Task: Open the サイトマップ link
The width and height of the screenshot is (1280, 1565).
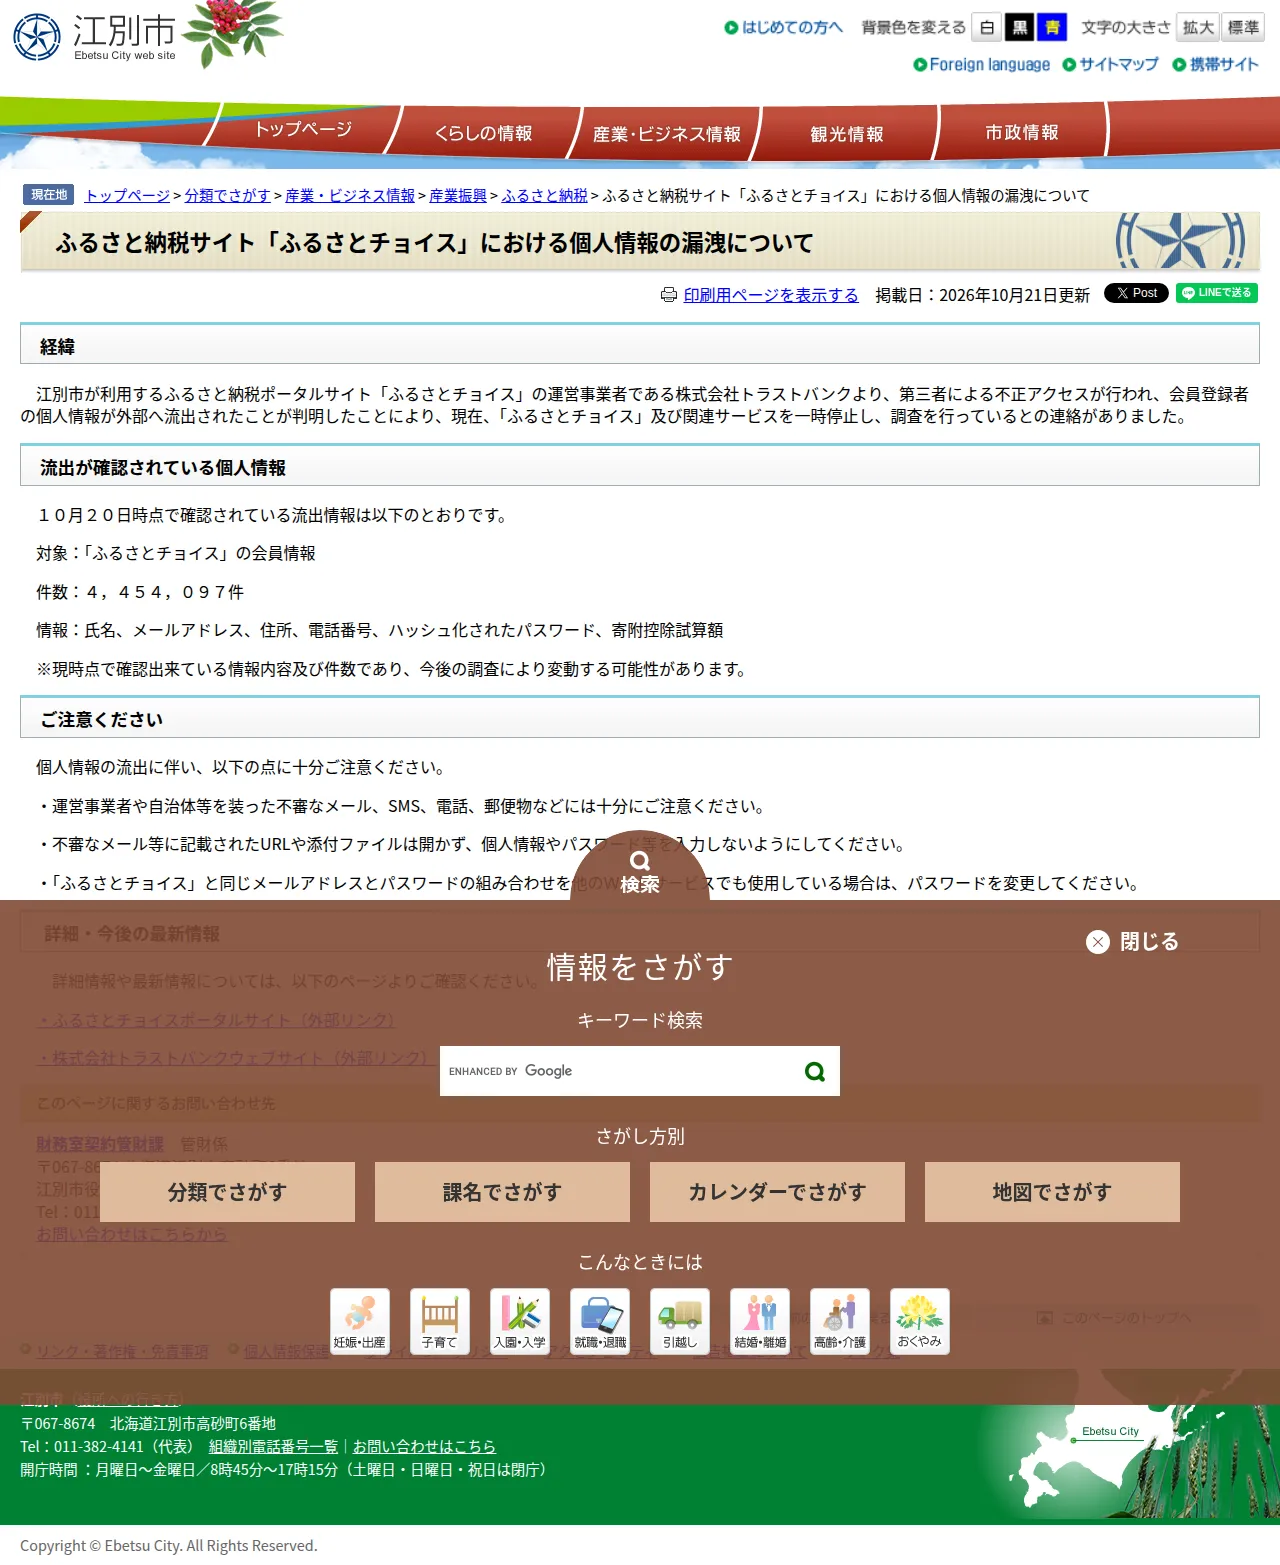Action: (x=1110, y=64)
